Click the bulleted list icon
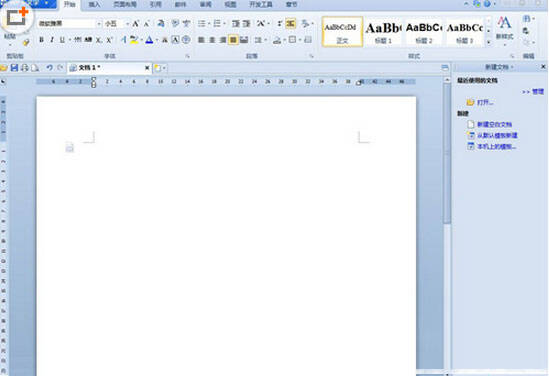The height and width of the screenshot is (376, 549). coord(202,23)
